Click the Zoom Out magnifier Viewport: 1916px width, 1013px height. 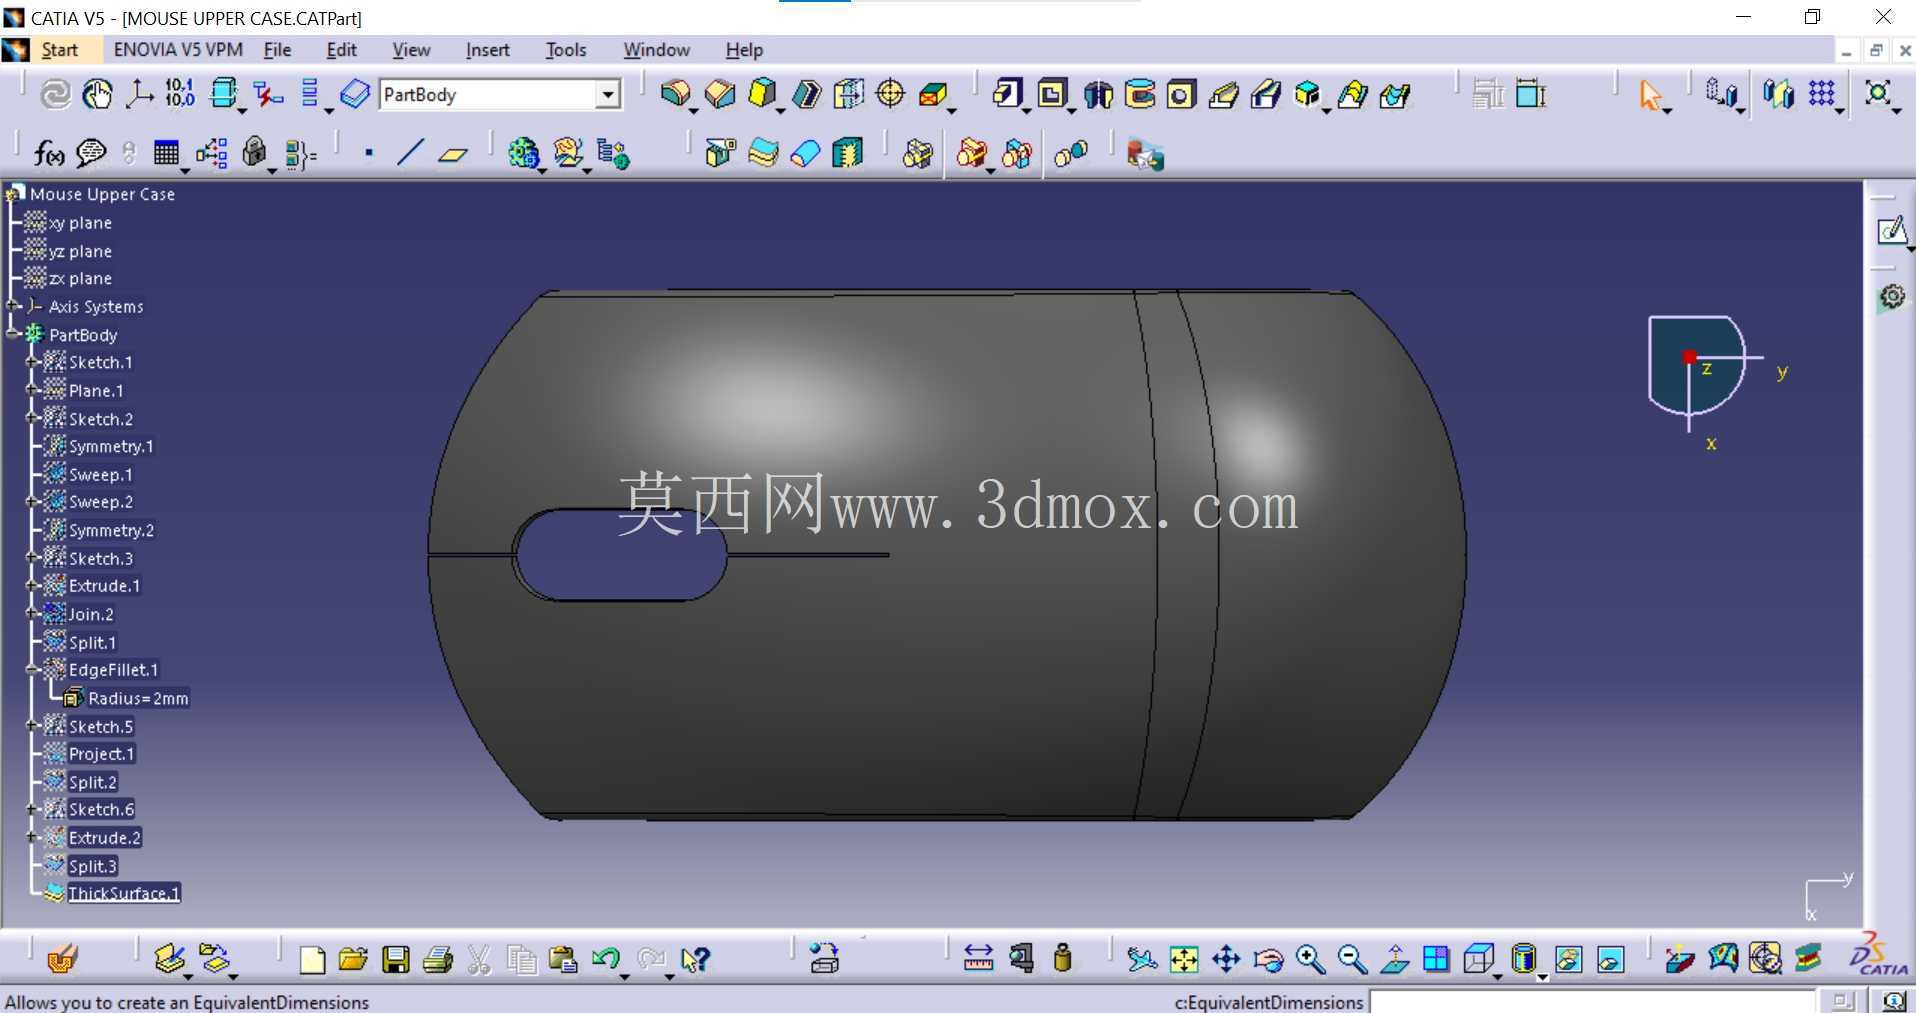click(x=1352, y=959)
